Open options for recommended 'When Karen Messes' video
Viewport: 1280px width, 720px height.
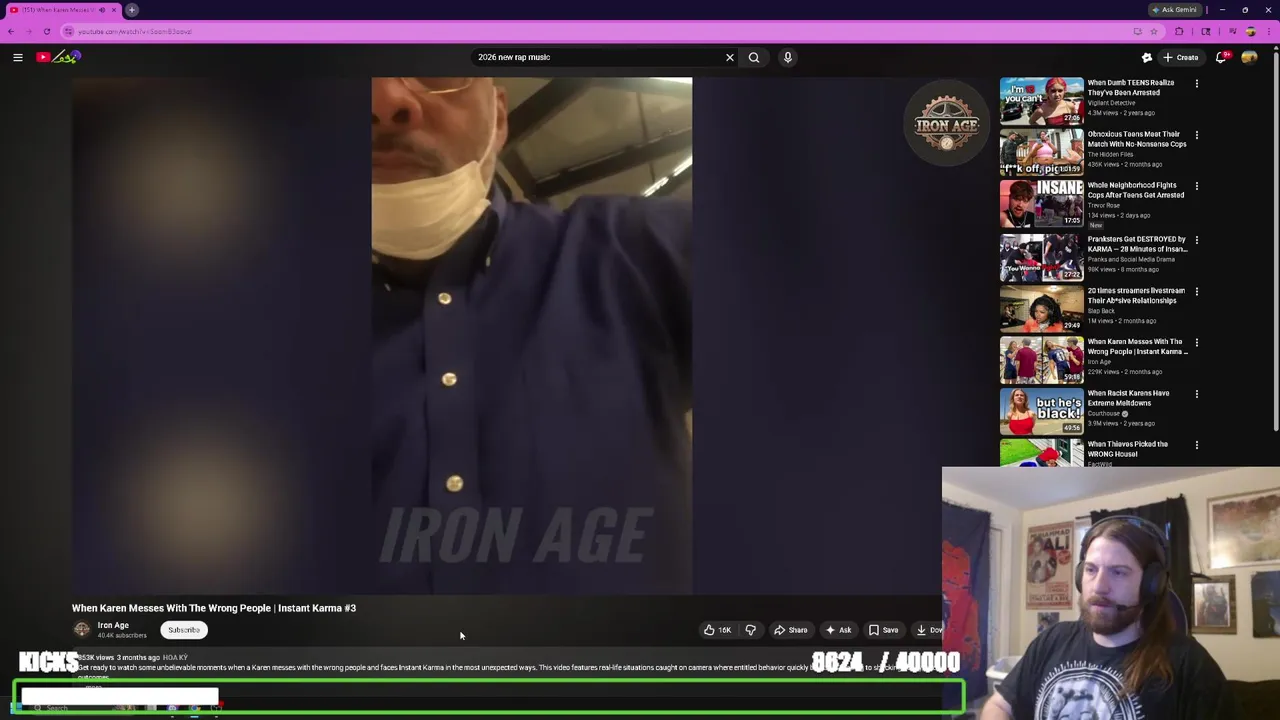click(x=1196, y=342)
